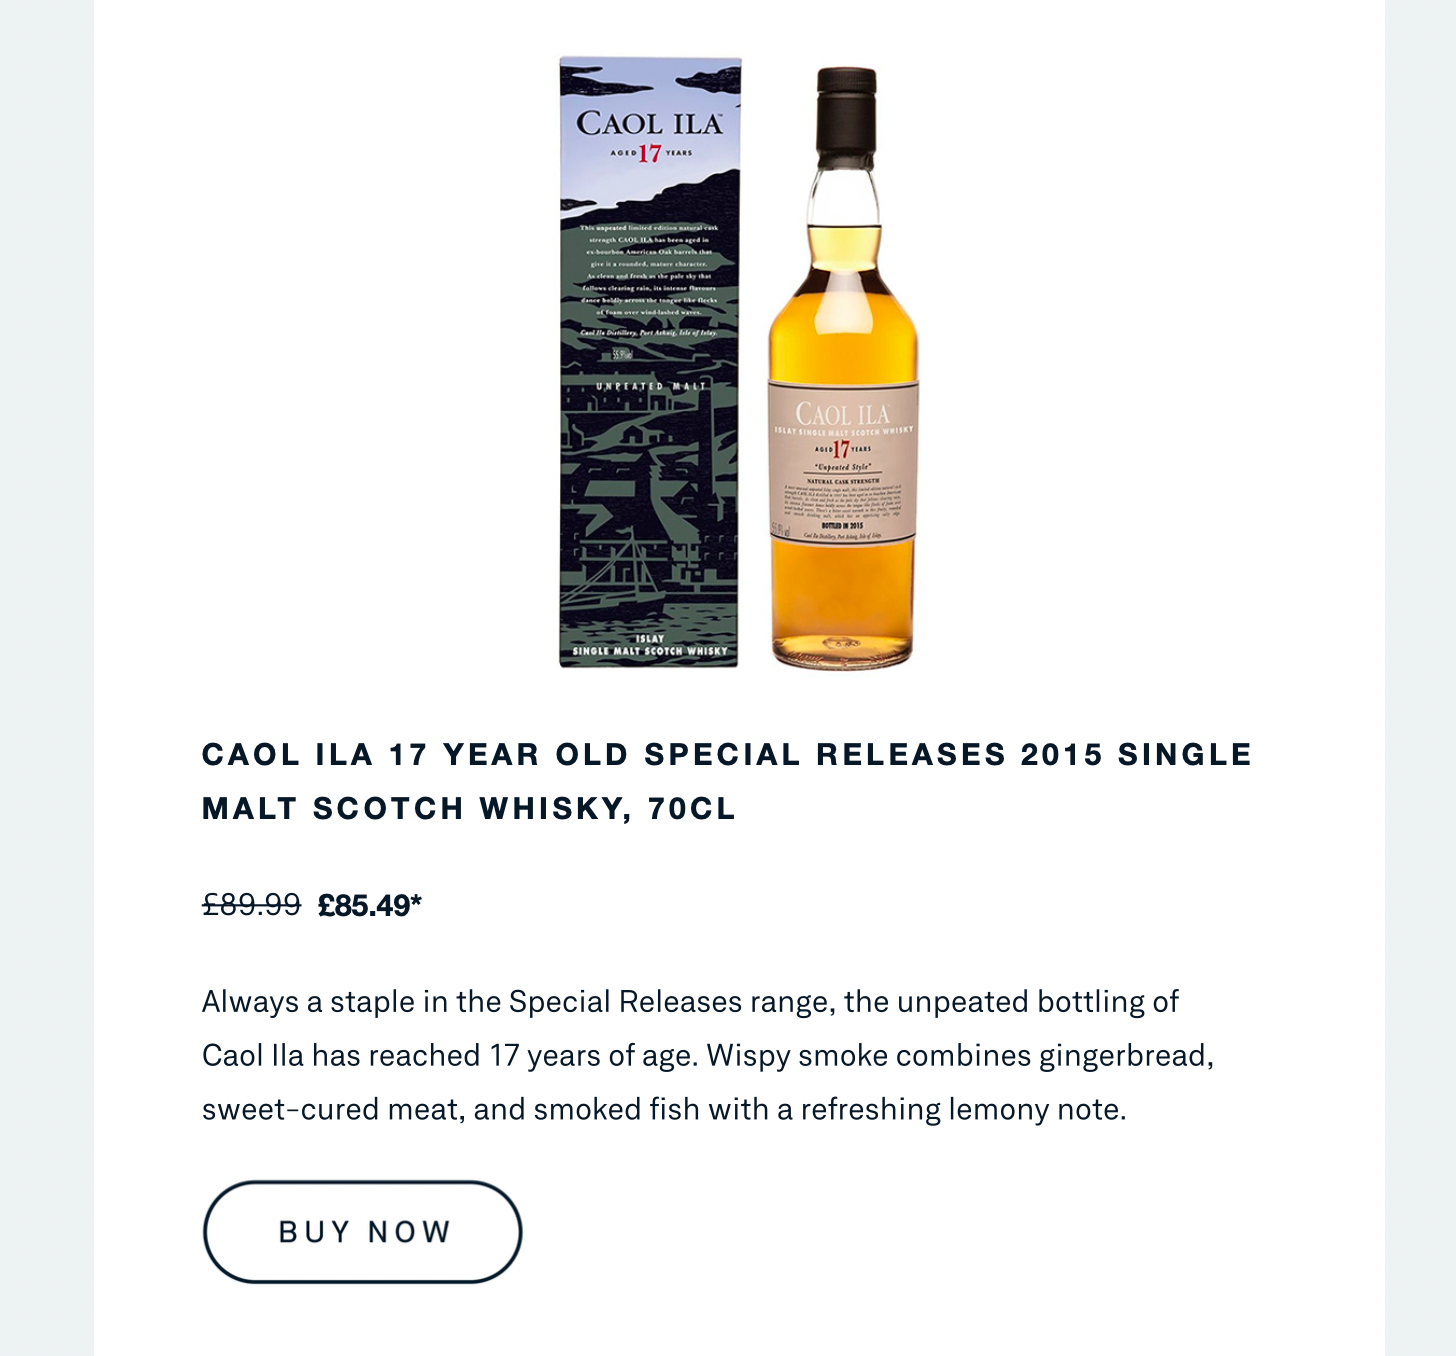Click the Caol Ila gift box image
This screenshot has width=1456, height=1356.
coord(650,362)
